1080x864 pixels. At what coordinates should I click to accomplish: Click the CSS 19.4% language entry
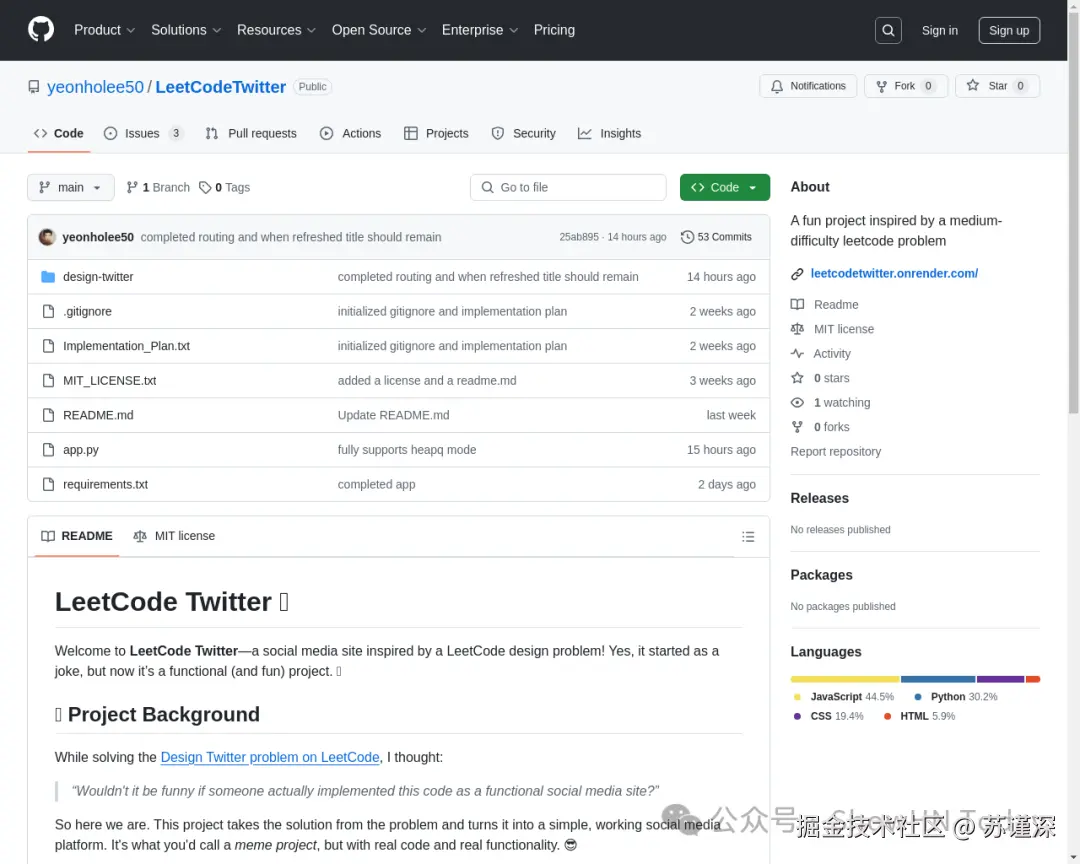pos(828,716)
